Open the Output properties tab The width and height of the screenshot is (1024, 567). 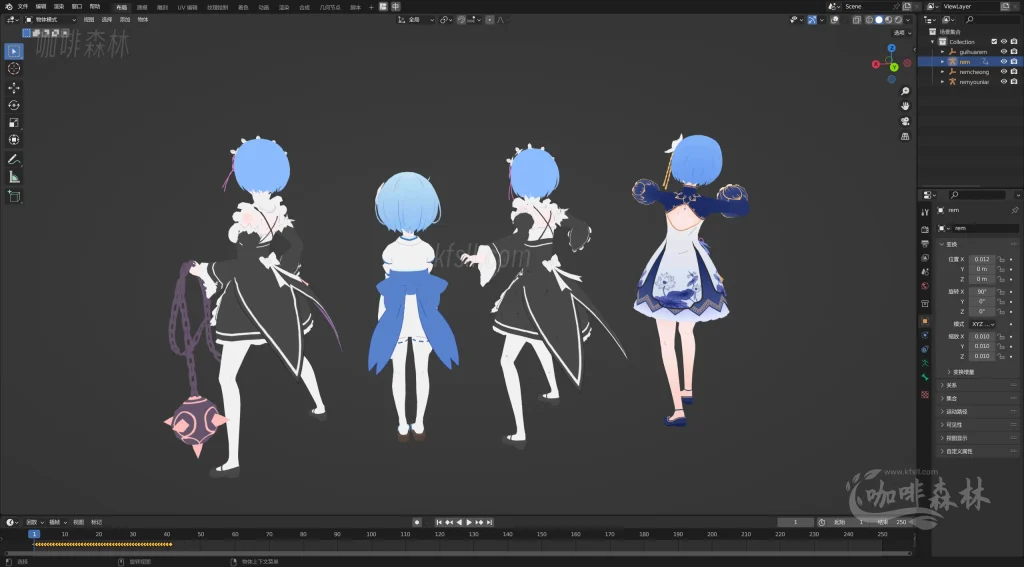tap(925, 244)
